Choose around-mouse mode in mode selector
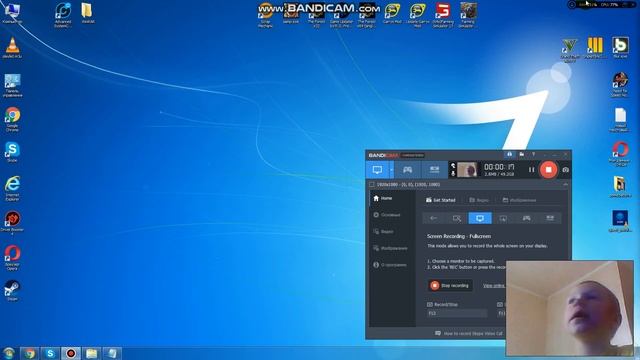The image size is (640, 360). pos(503,218)
